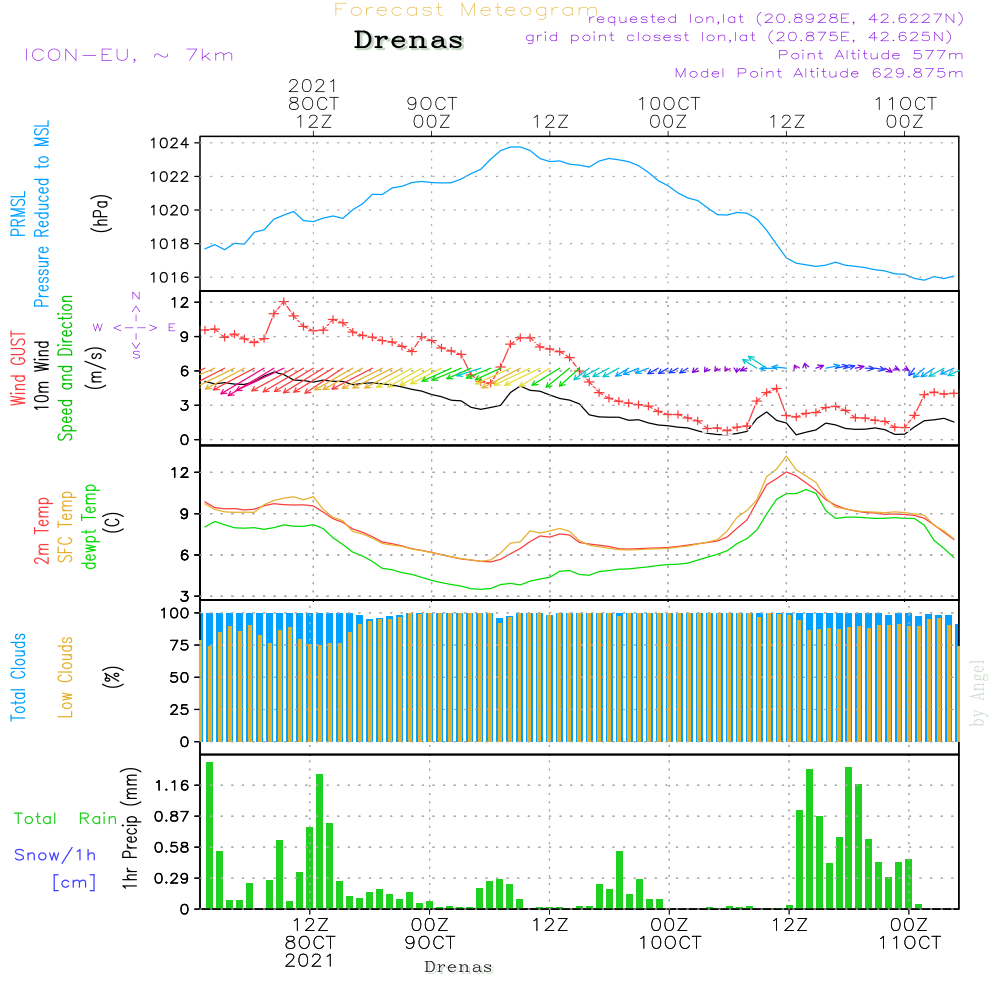Click the wind direction compass rose
This screenshot has height=1000, width=1000.
tap(135, 327)
